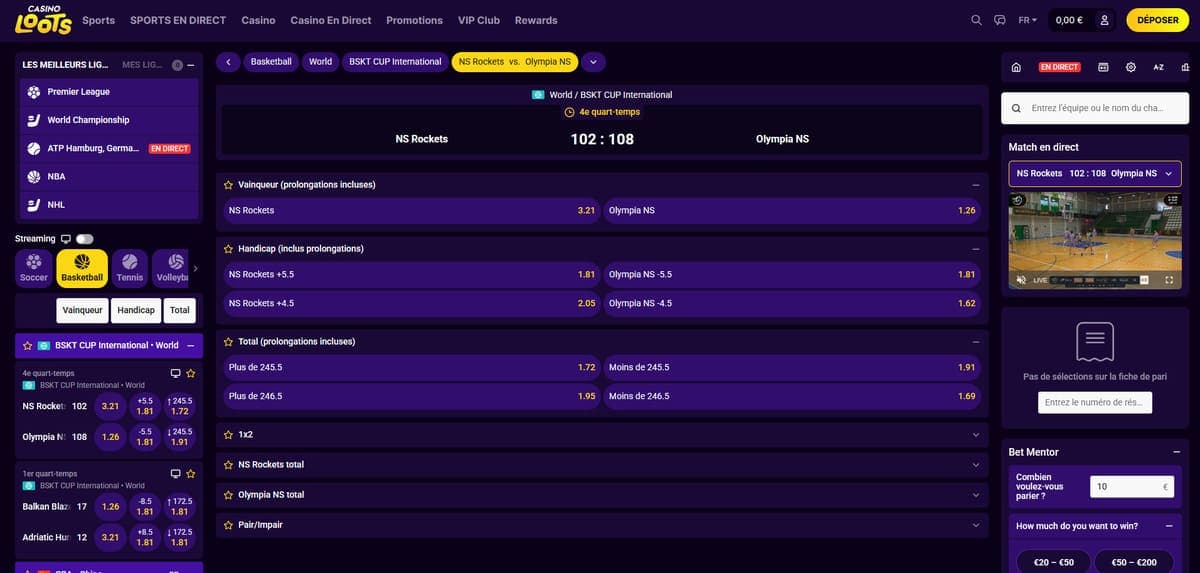Favorite the Pair/Impair market star
This screenshot has height=573, width=1200.
point(228,524)
